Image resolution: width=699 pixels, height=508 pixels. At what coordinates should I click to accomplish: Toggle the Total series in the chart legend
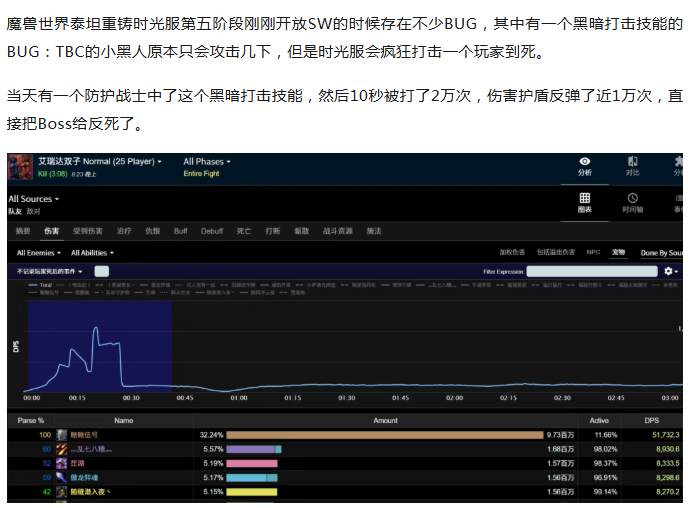tap(40, 285)
